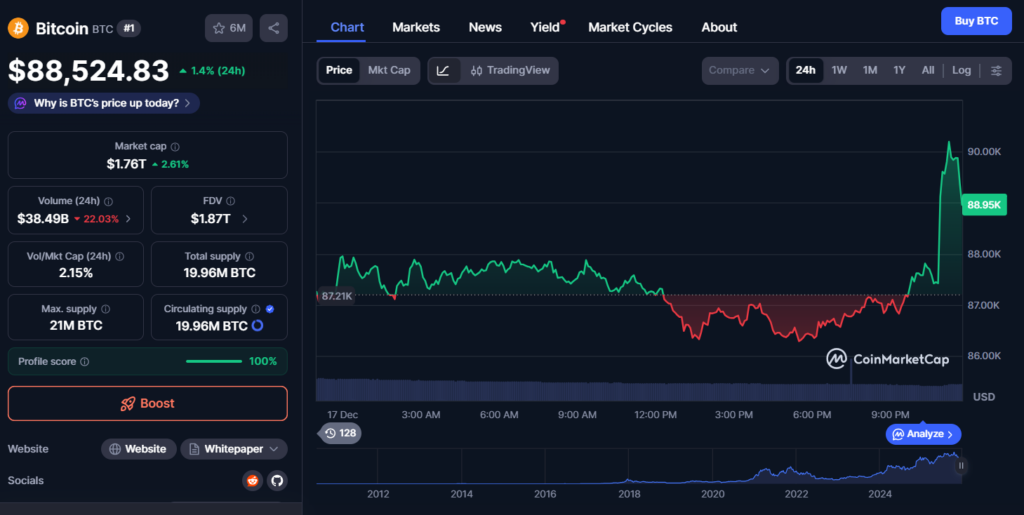Open the Compare dropdown
The image size is (1024, 515).
[x=740, y=70]
